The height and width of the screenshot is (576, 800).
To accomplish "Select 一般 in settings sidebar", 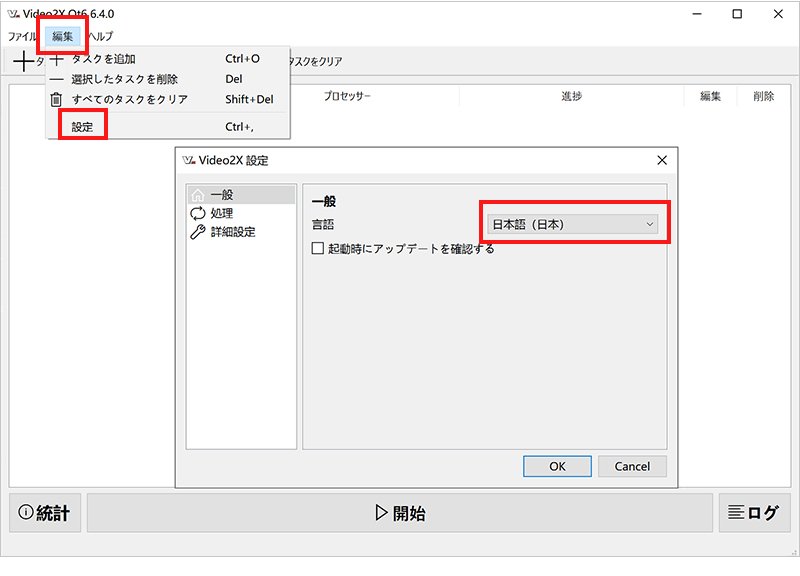I will tap(241, 194).
